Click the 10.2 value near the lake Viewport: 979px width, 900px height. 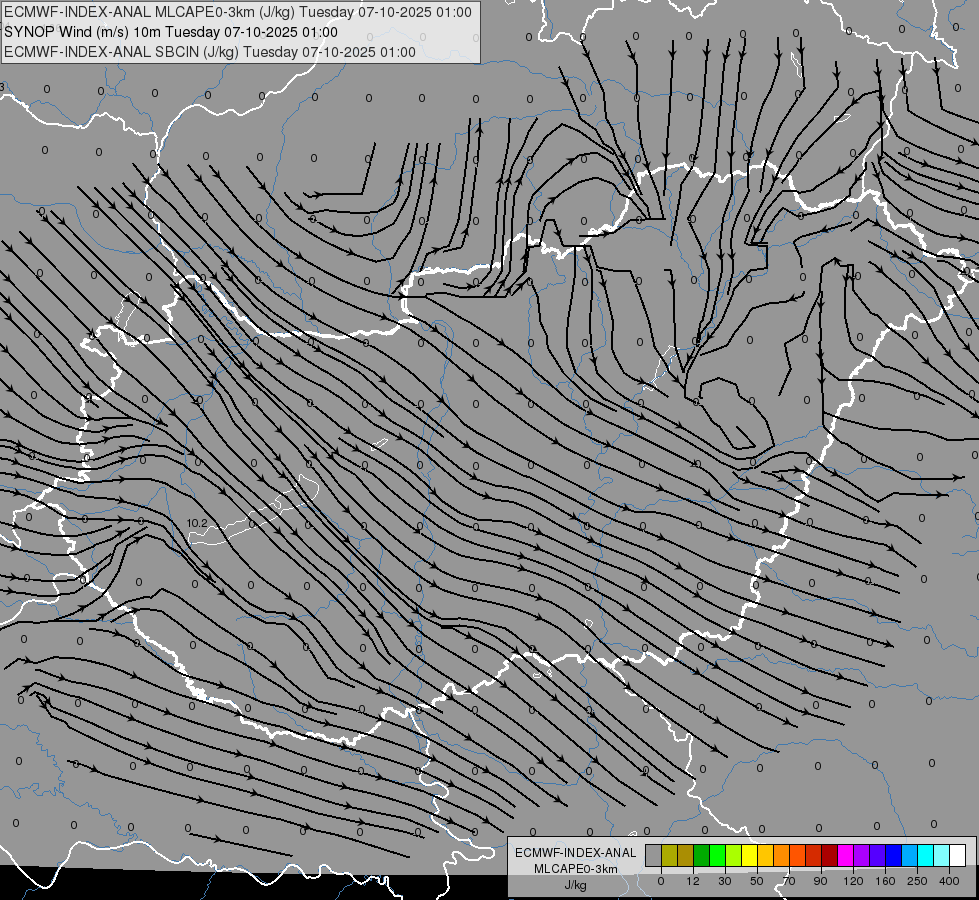point(197,523)
